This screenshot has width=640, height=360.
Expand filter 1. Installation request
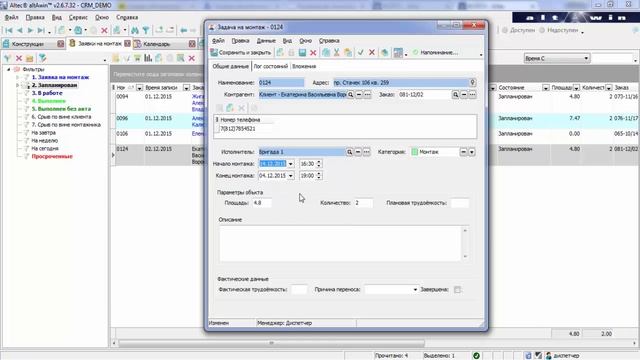tap(18, 77)
